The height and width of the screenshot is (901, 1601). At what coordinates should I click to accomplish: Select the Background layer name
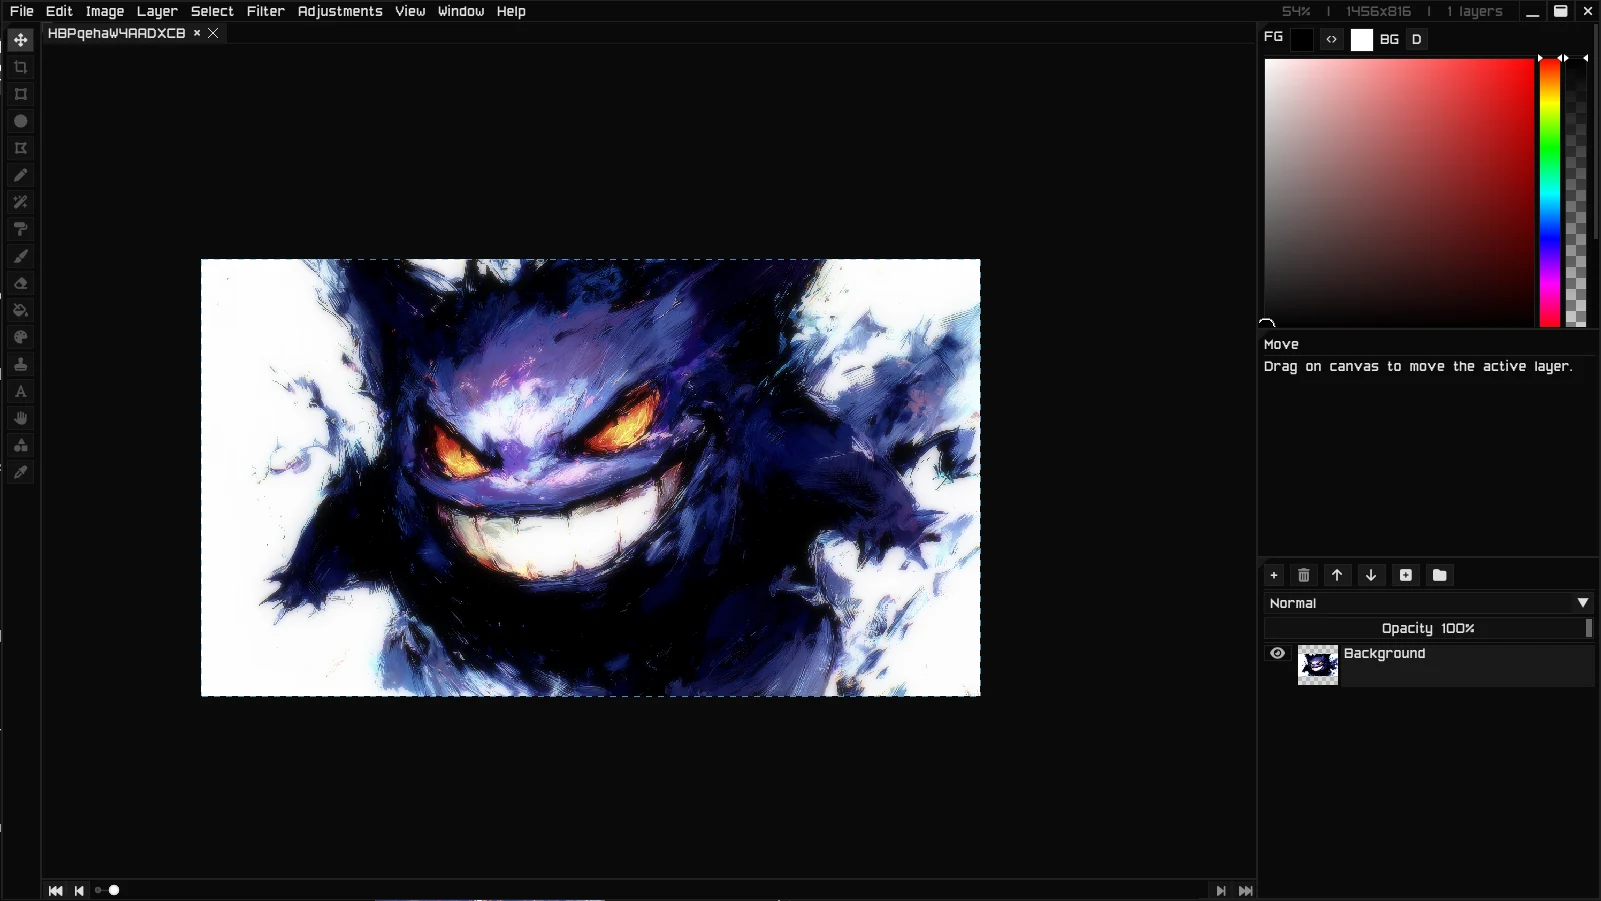pyautogui.click(x=1385, y=653)
